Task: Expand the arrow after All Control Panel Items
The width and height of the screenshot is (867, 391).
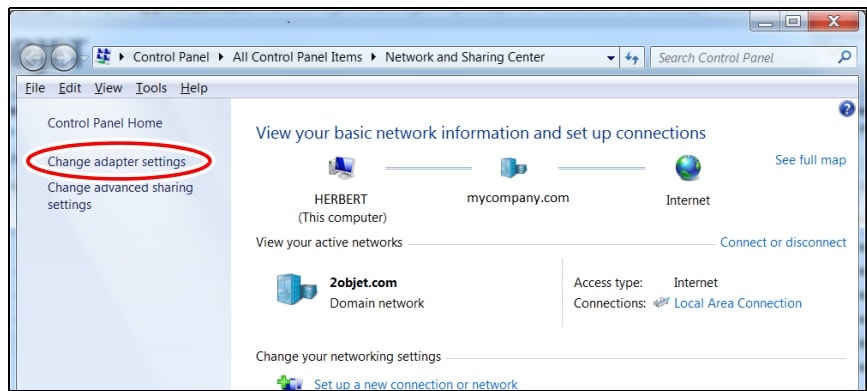Action: coord(374,58)
